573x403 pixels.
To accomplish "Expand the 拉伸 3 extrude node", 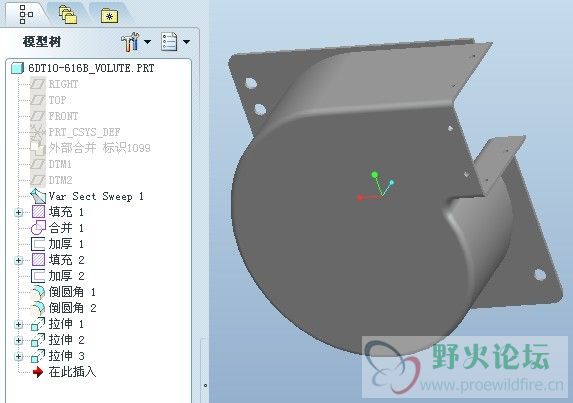I will [x=18, y=356].
